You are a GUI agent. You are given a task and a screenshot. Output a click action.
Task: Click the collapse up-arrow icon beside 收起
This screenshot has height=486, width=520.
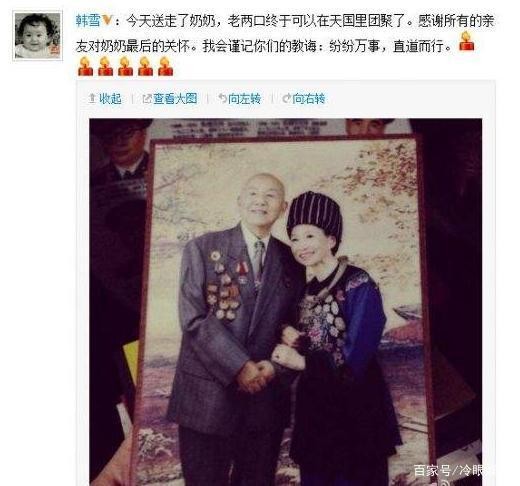pyautogui.click(x=92, y=98)
